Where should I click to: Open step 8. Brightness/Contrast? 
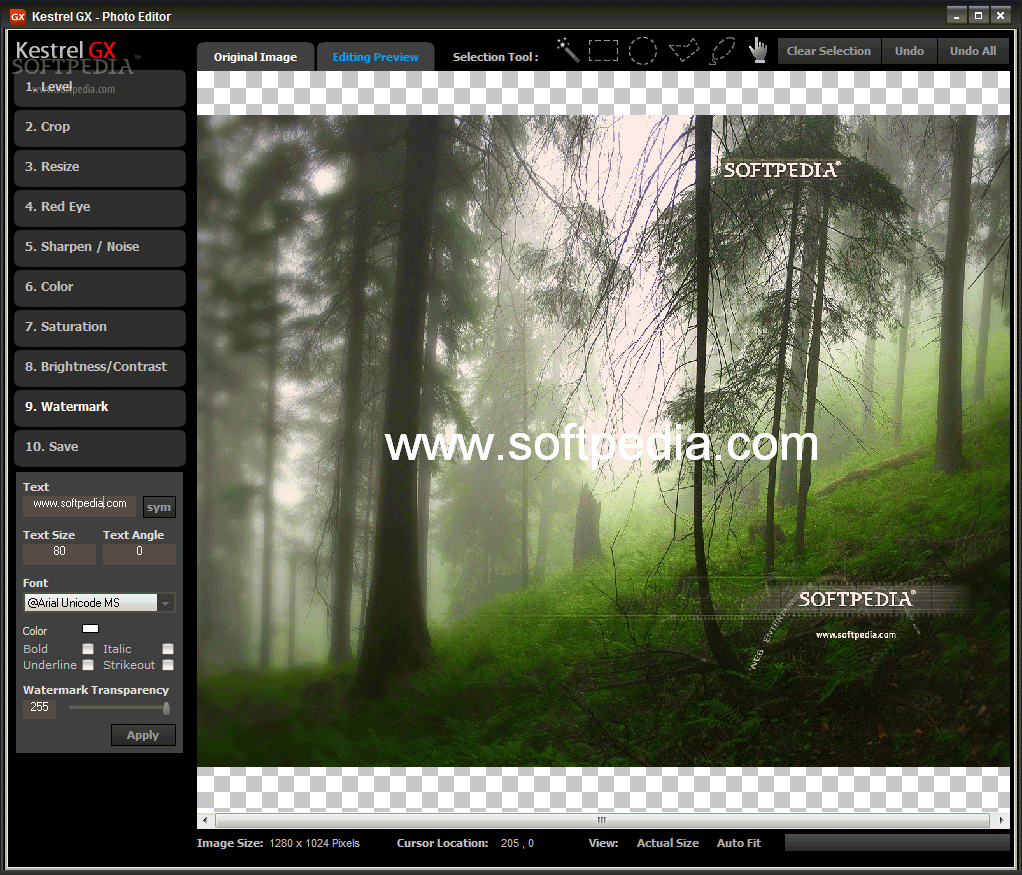pos(100,368)
